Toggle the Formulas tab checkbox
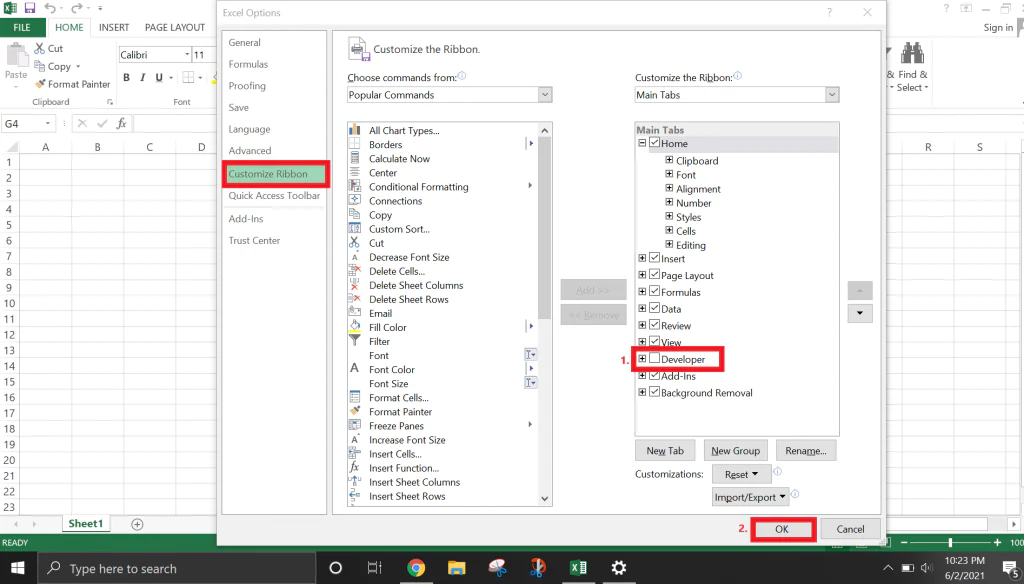 point(654,291)
